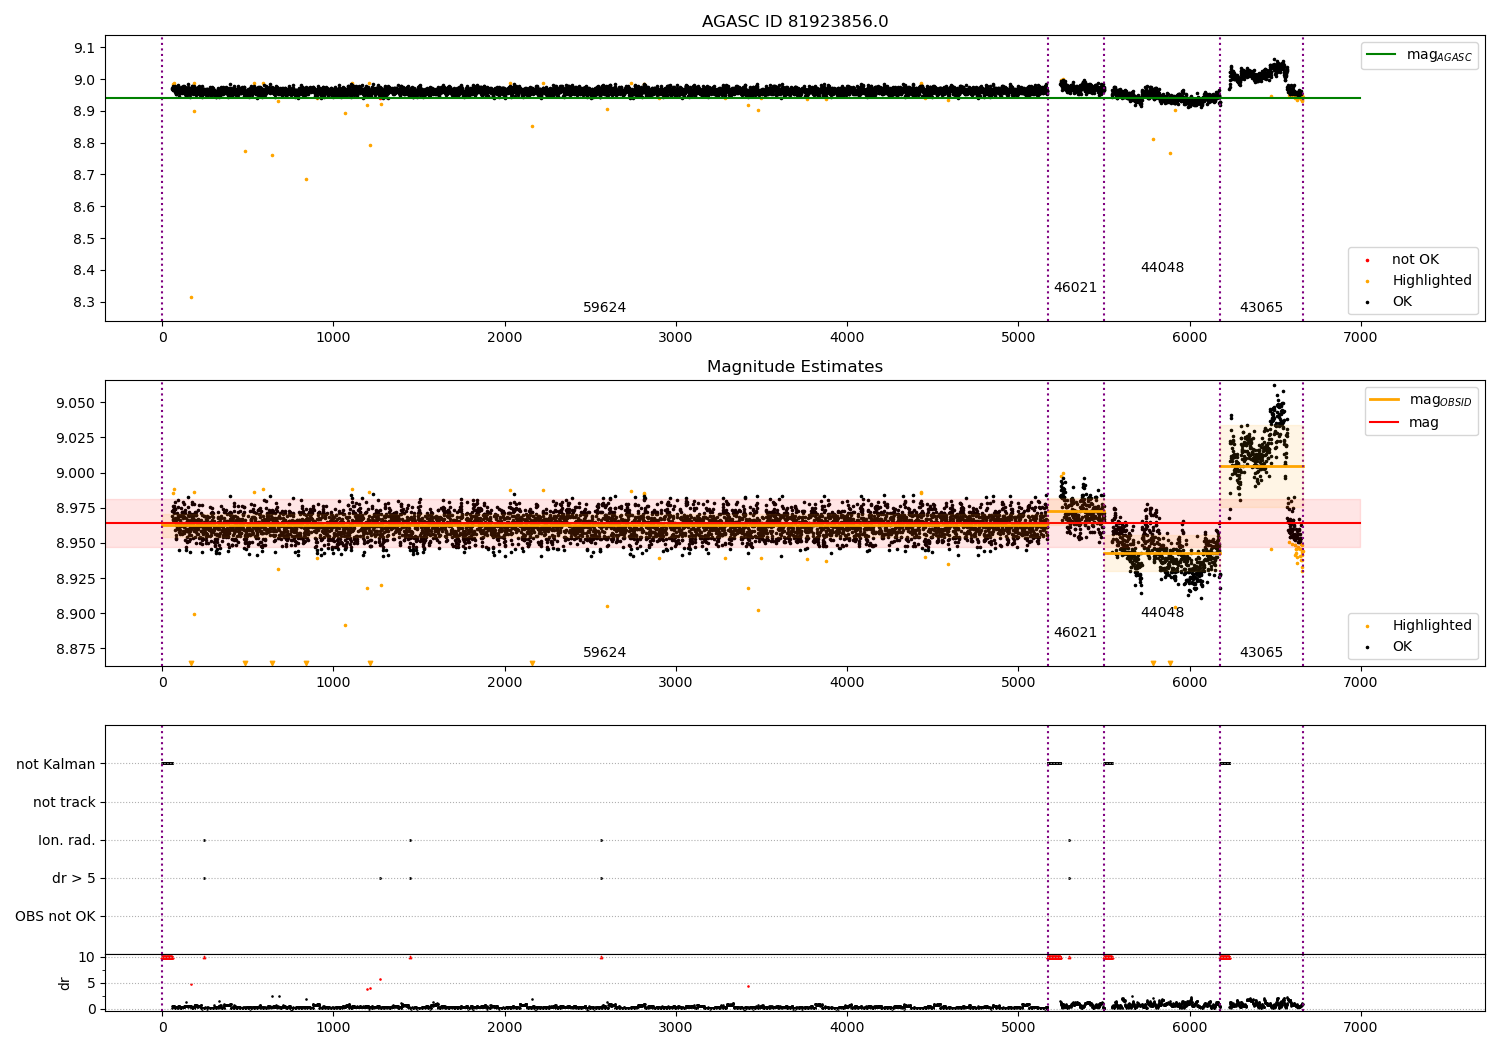Click the 'Ion. rad.' axis label
The image size is (1500, 1050).
click(x=67, y=841)
